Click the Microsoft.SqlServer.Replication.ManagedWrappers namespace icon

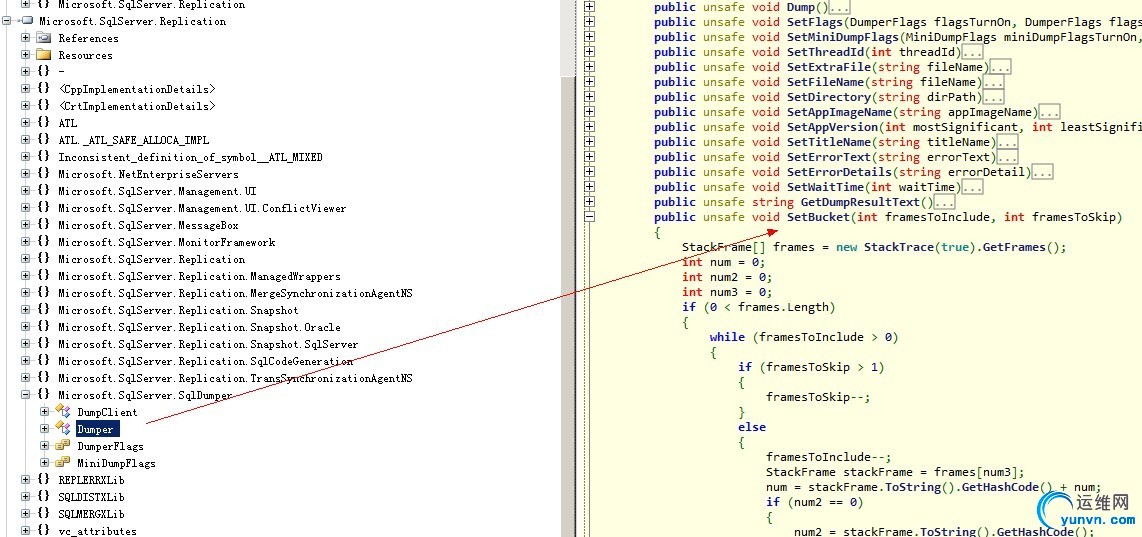pyautogui.click(x=44, y=276)
